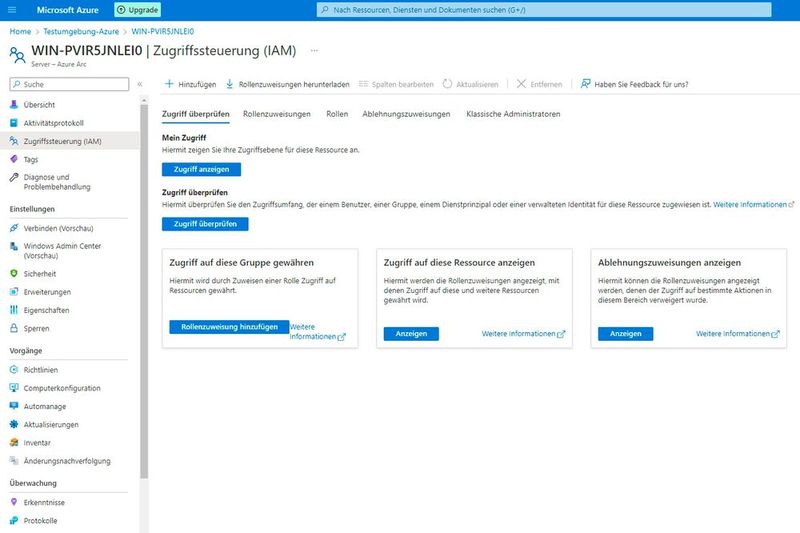Click Aktualisieren refresh toolbar item

470,84
